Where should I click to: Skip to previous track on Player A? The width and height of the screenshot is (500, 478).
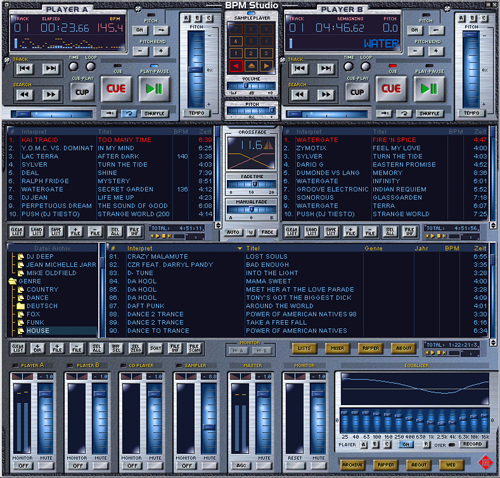24,69
